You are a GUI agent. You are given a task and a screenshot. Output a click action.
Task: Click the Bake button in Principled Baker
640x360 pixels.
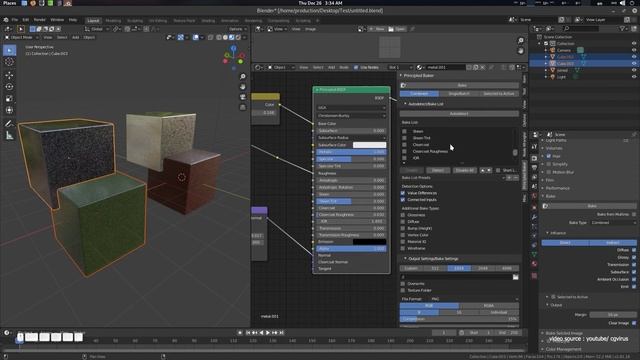tap(459, 85)
